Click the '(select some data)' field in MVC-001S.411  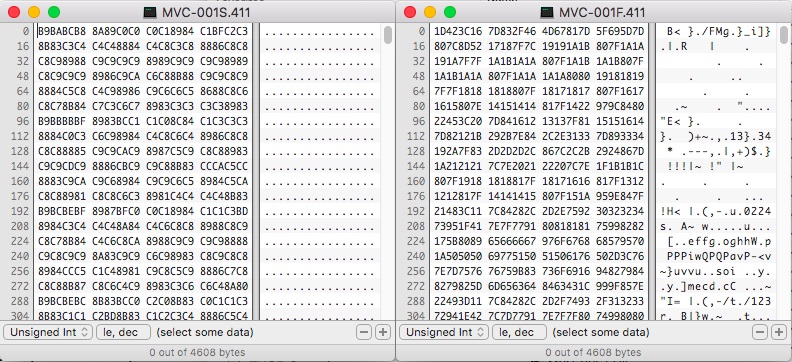click(205, 332)
